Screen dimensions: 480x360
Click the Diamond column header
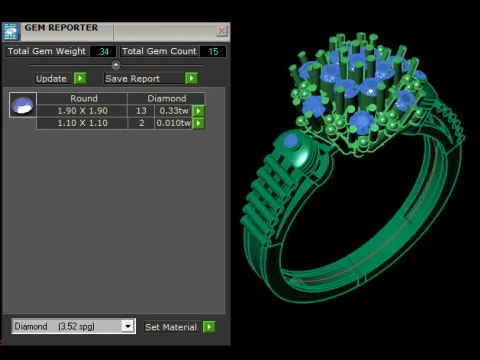pos(166,99)
